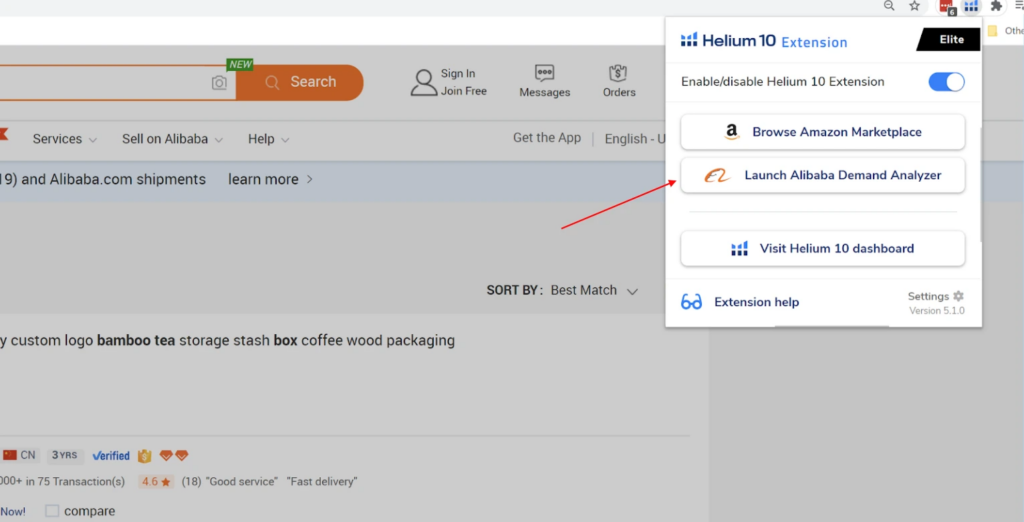Viewport: 1024px width, 522px height.
Task: Click the glasses icon beside Extension help
Action: pyautogui.click(x=691, y=302)
